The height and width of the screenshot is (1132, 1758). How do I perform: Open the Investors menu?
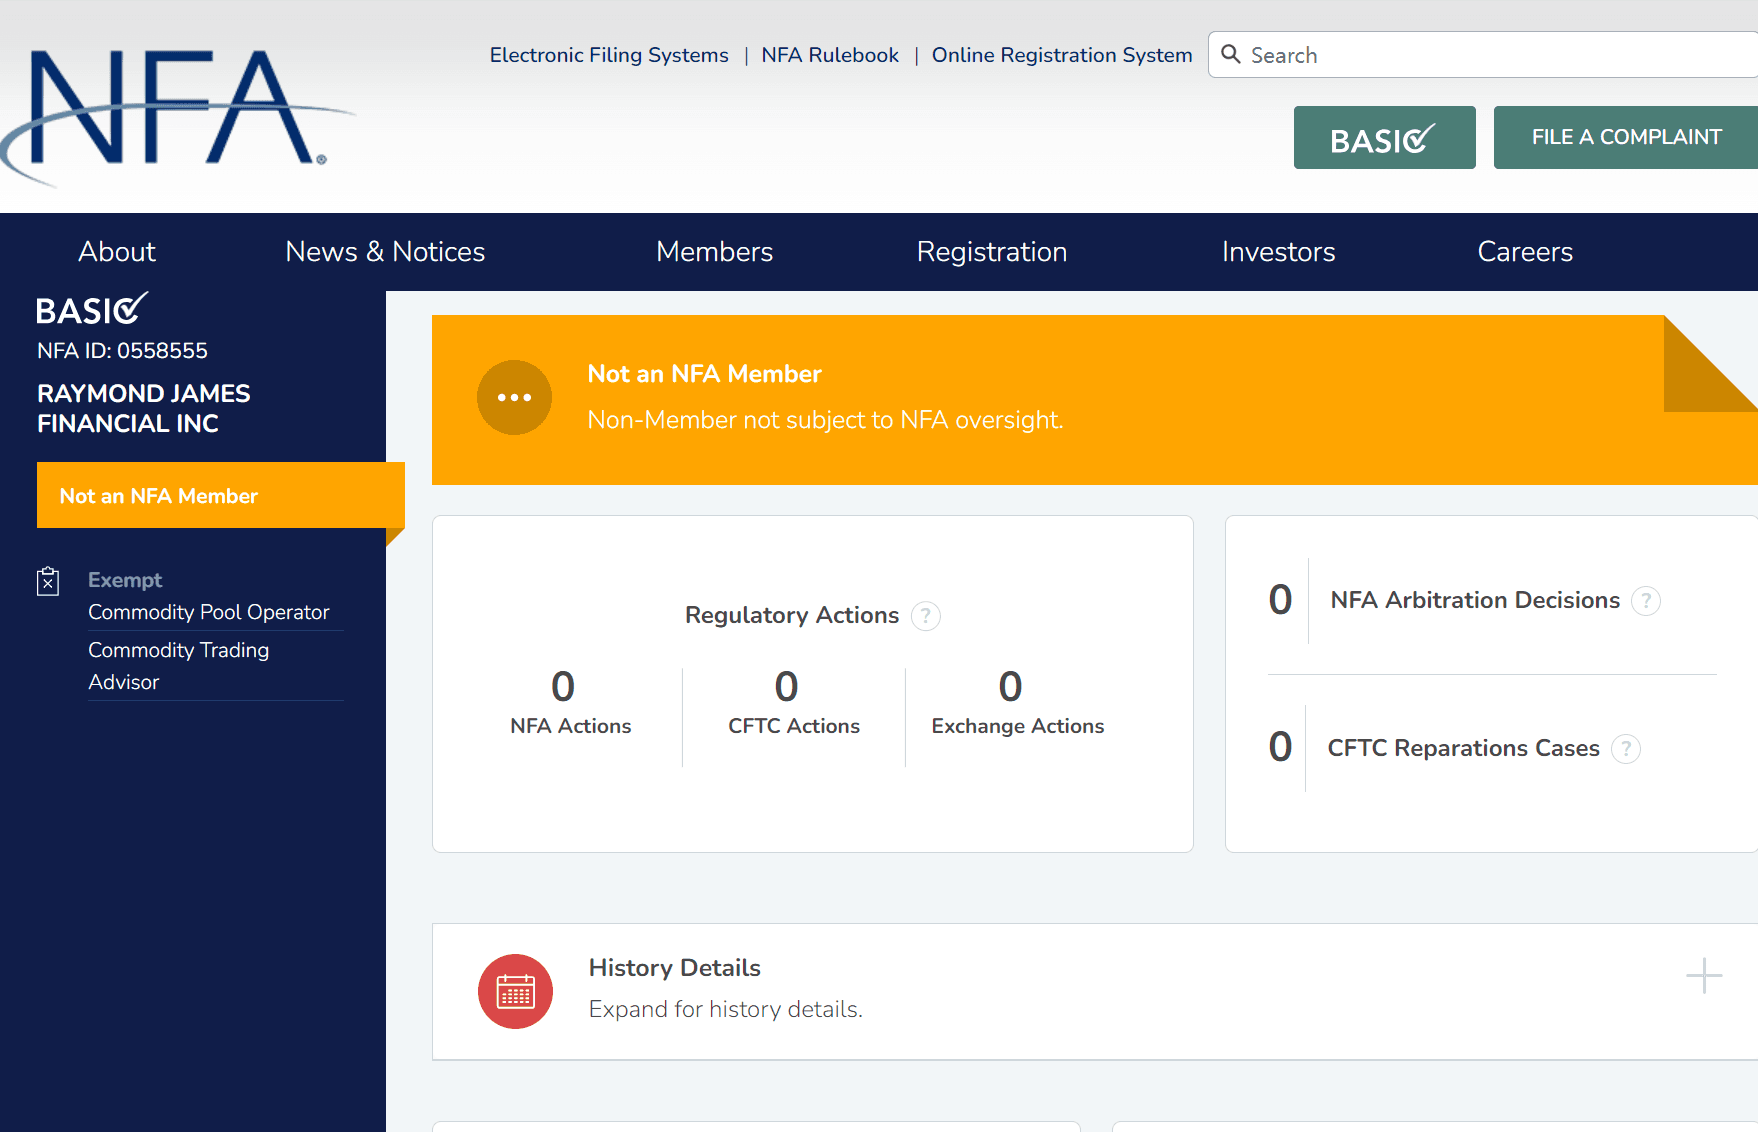[x=1278, y=252]
